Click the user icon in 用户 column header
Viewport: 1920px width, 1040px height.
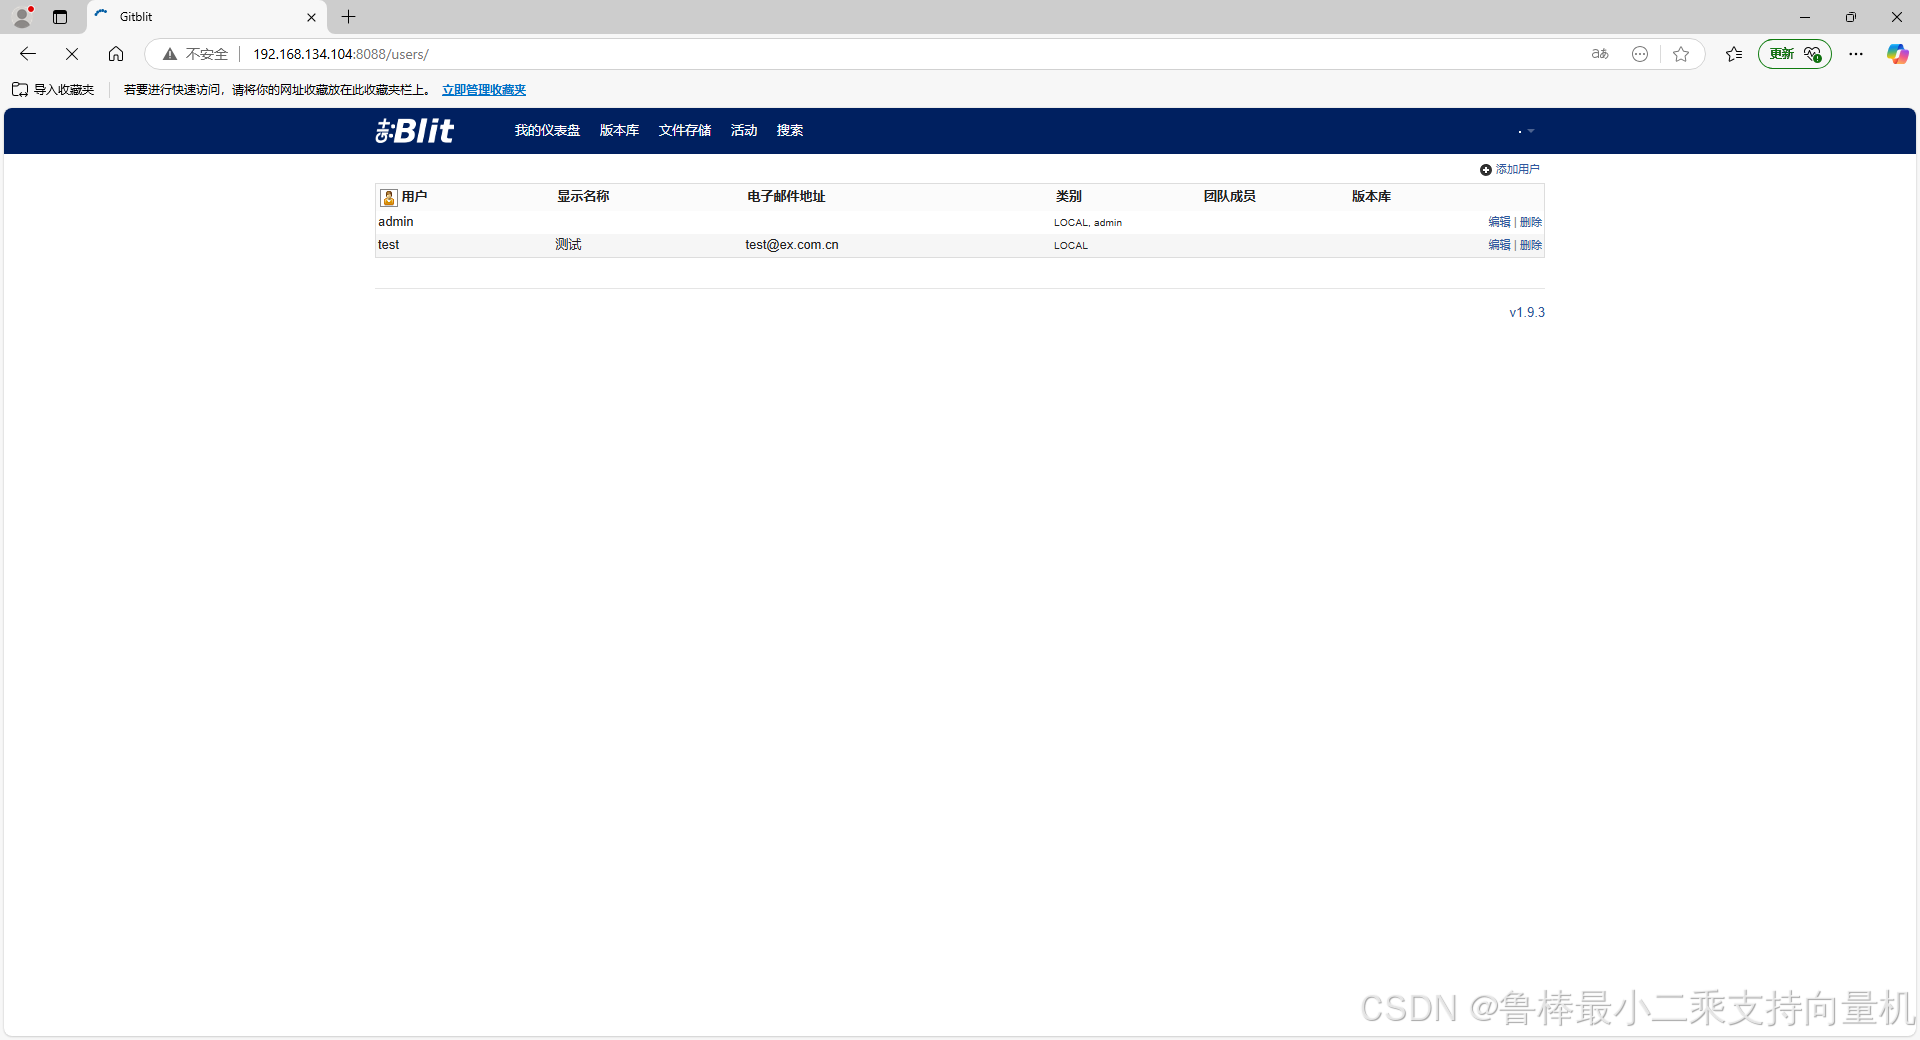point(388,197)
